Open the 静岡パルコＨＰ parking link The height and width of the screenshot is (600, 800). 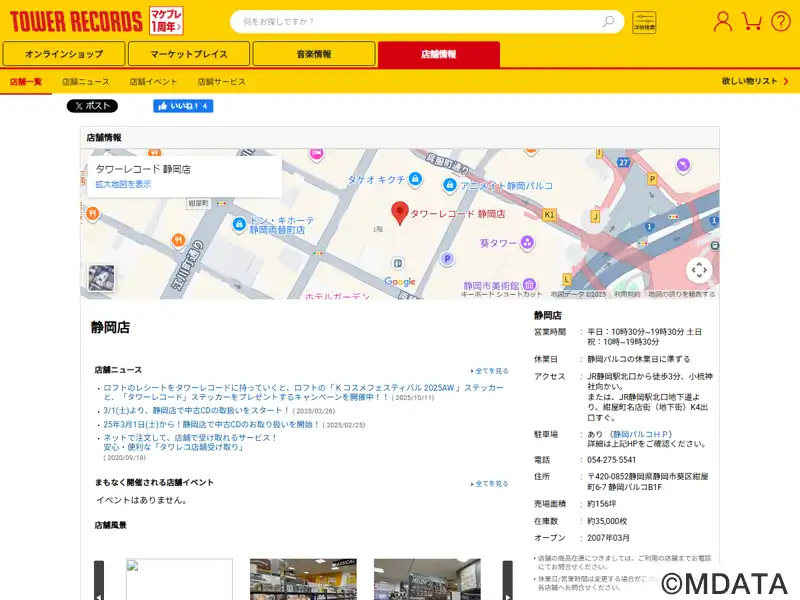(x=640, y=434)
